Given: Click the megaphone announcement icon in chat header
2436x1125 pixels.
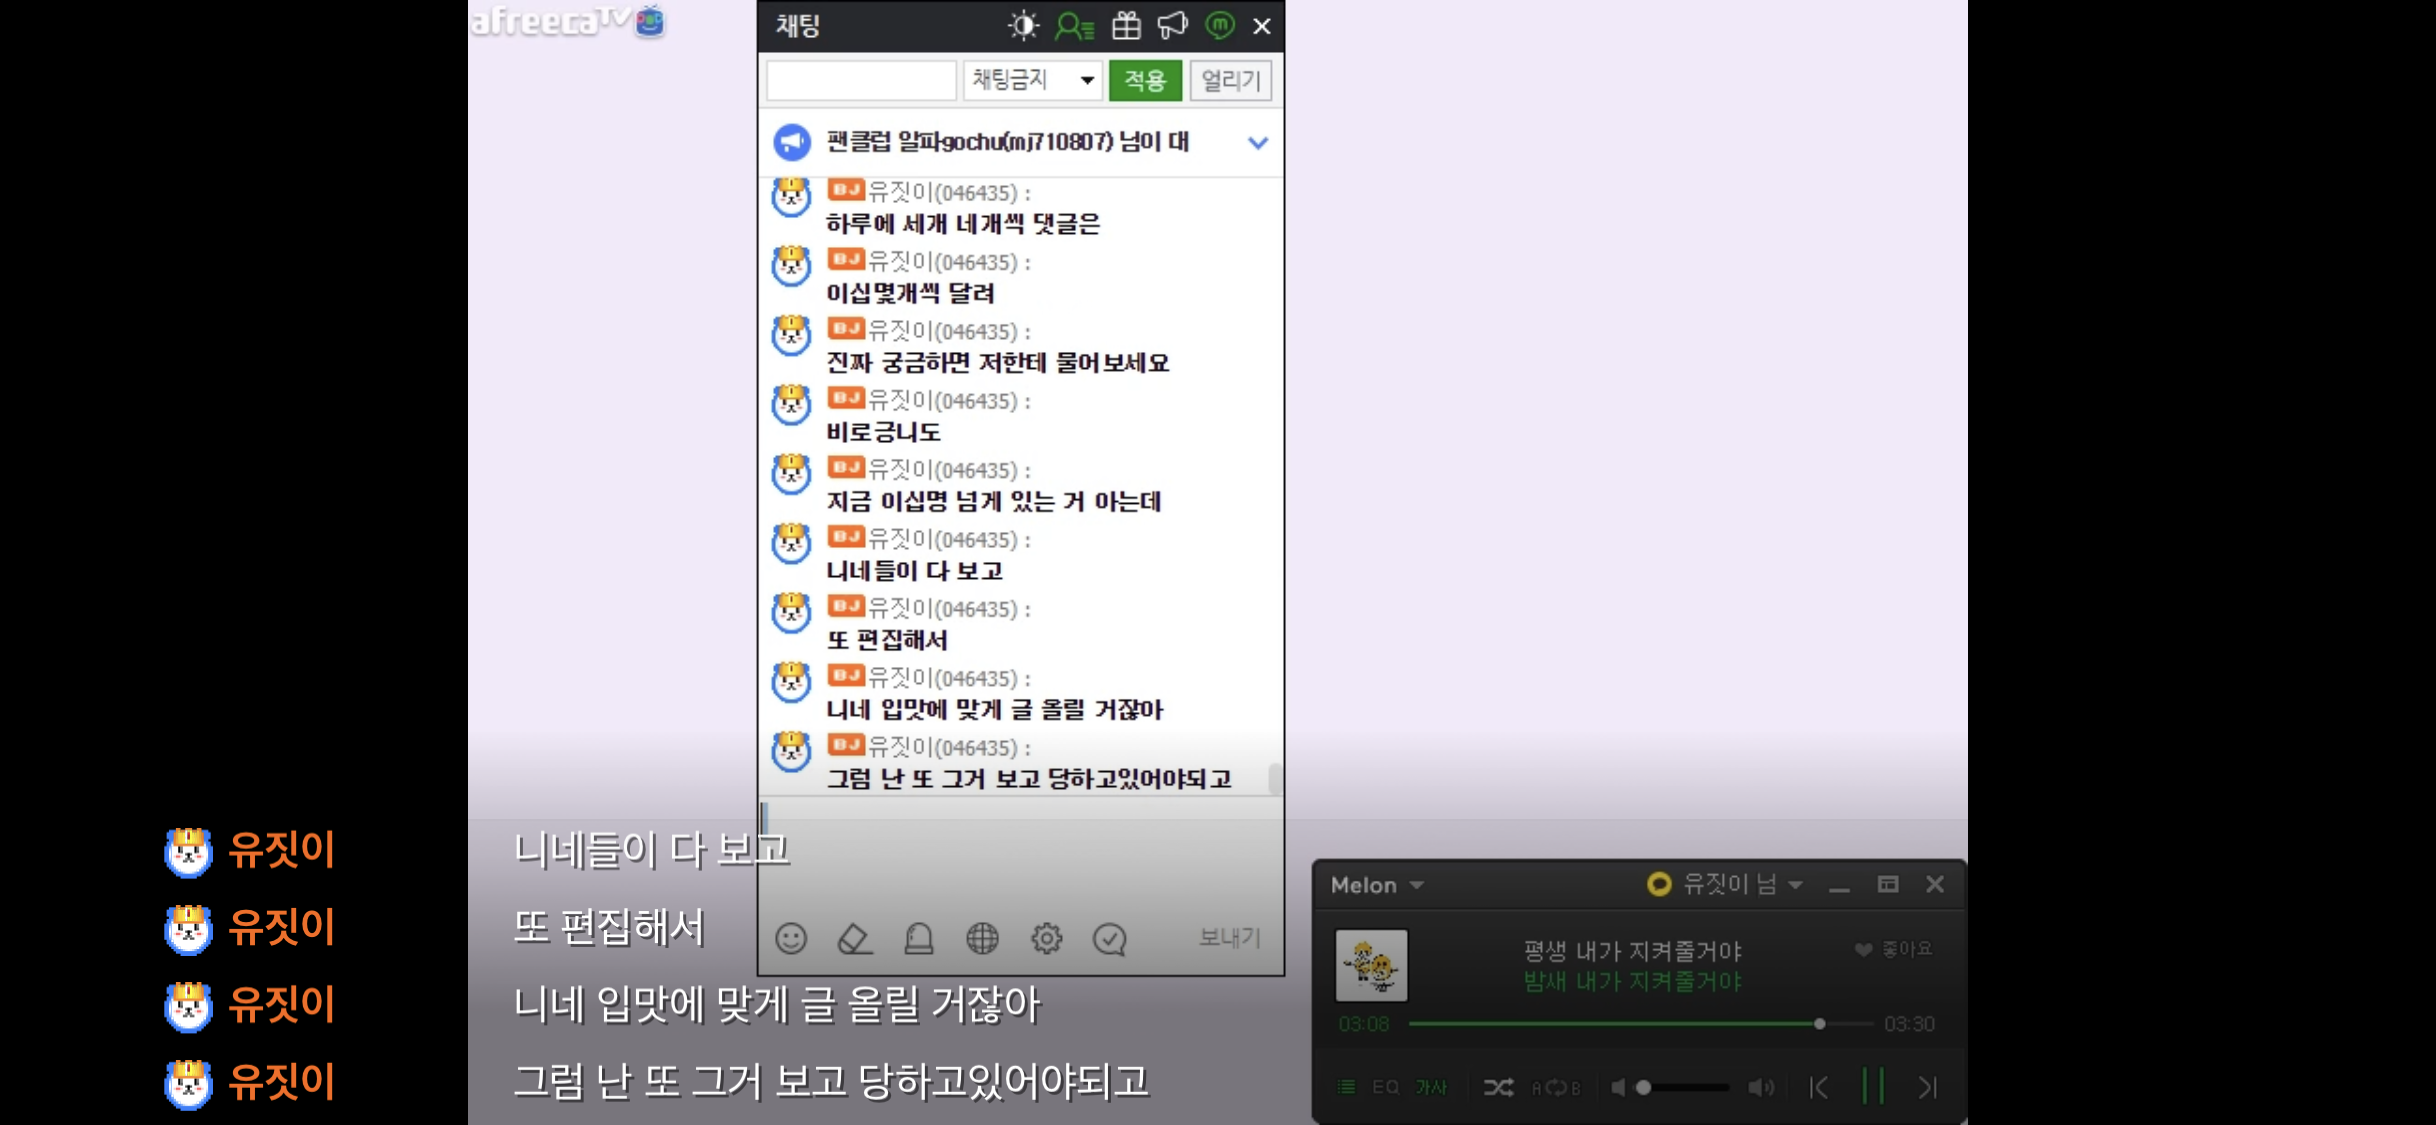Looking at the screenshot, I should pyautogui.click(x=1172, y=25).
